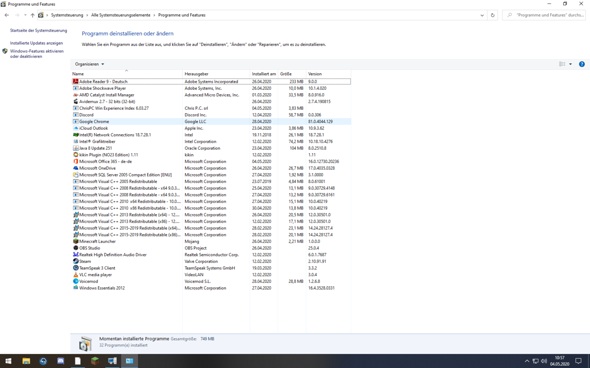Open the Organisieren dropdown menu
The width and height of the screenshot is (590, 368).
pyautogui.click(x=89, y=64)
